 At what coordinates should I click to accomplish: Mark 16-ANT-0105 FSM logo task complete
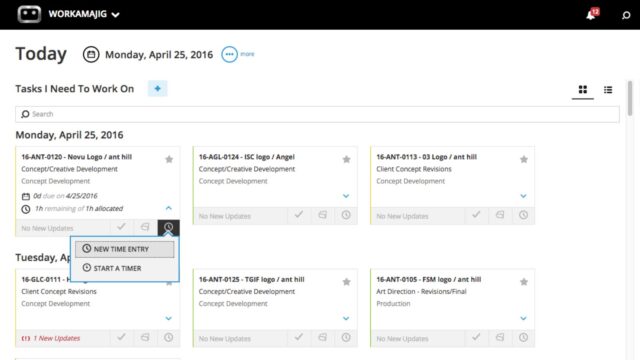[x=476, y=337]
